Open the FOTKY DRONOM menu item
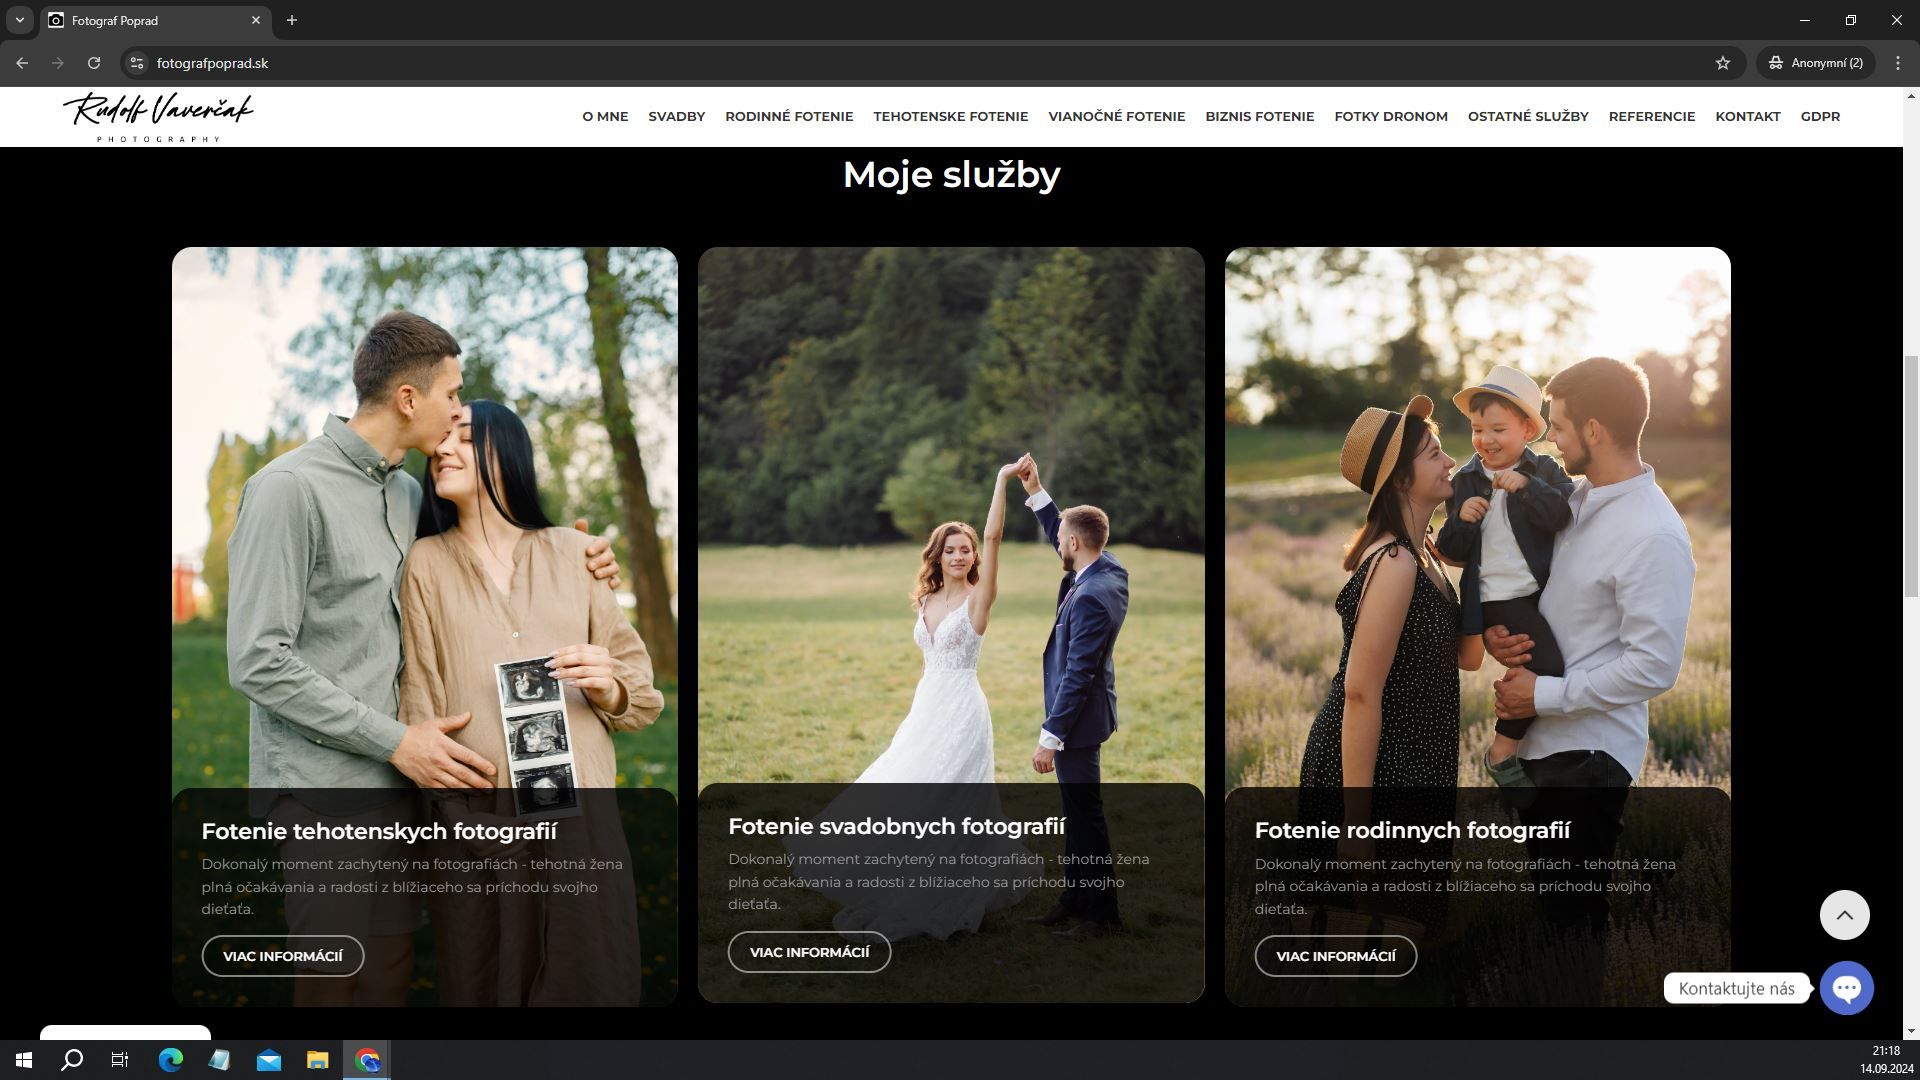The height and width of the screenshot is (1080, 1920). pyautogui.click(x=1391, y=117)
